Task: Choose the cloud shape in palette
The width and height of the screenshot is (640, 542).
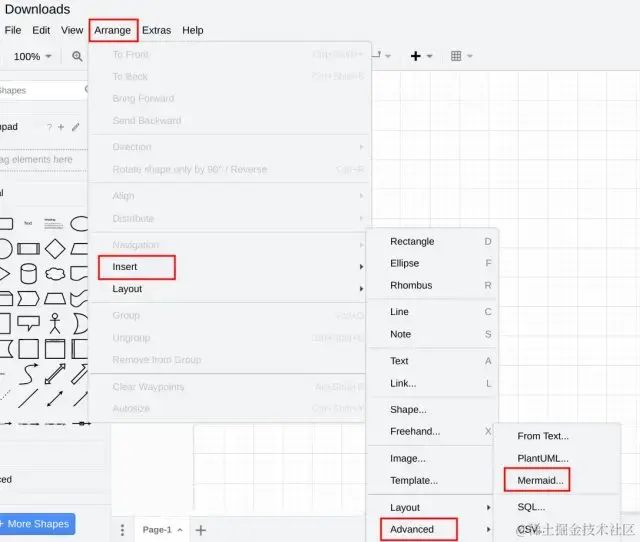Action: (55, 273)
